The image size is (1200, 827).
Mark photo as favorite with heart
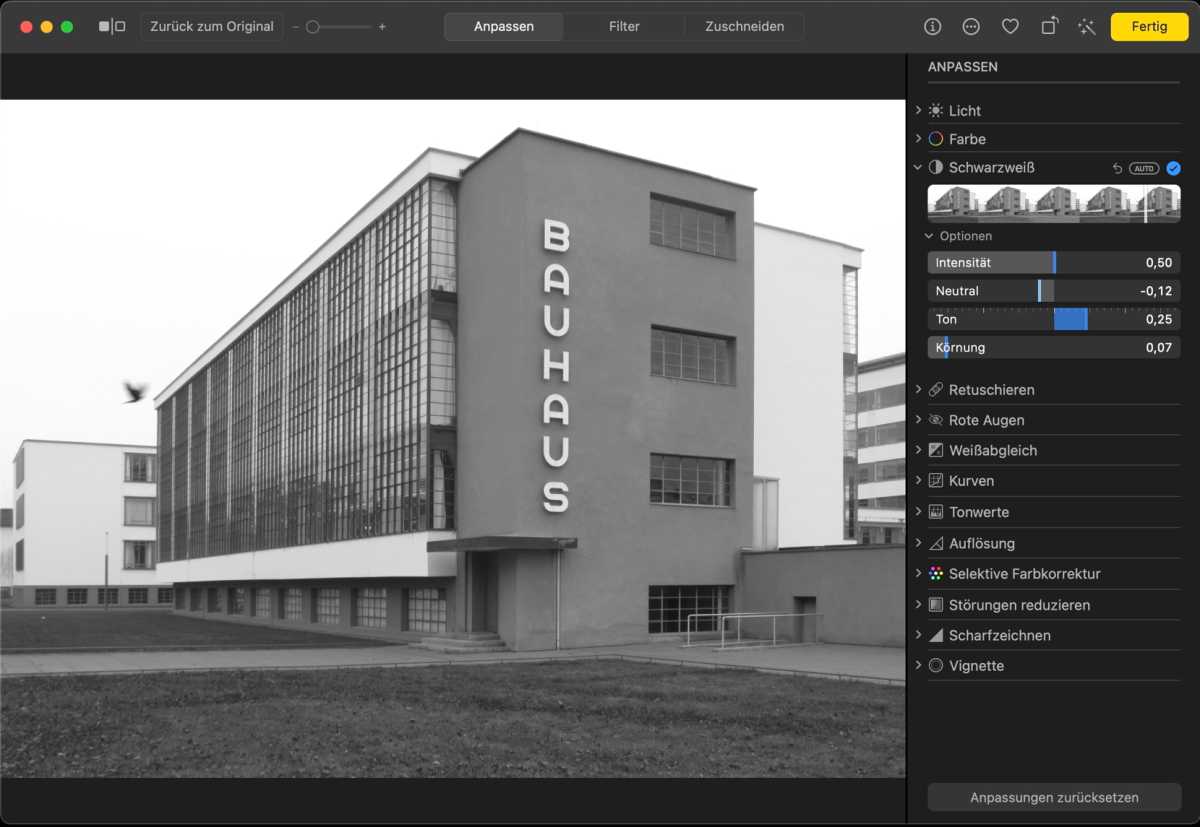pyautogui.click(x=1010, y=27)
